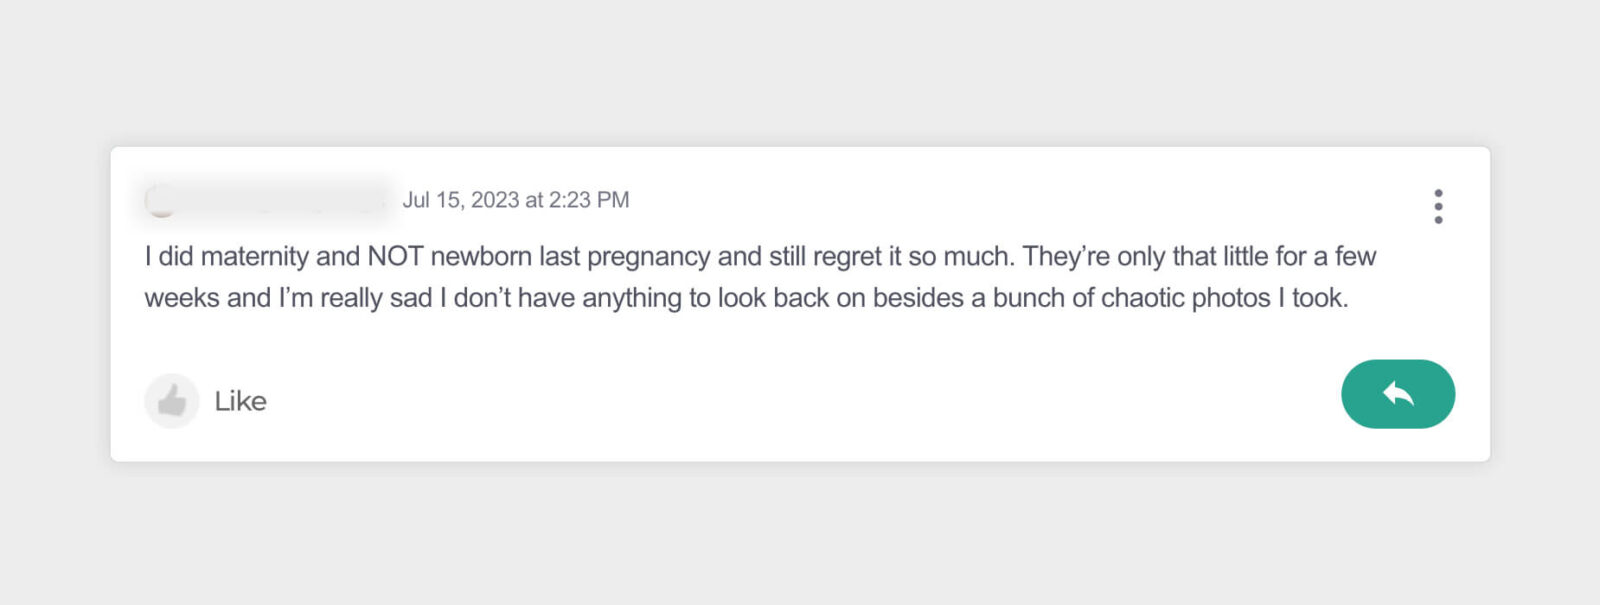This screenshot has width=1600, height=605.
Task: Click the circular profile picture placeholder
Action: [x=163, y=199]
